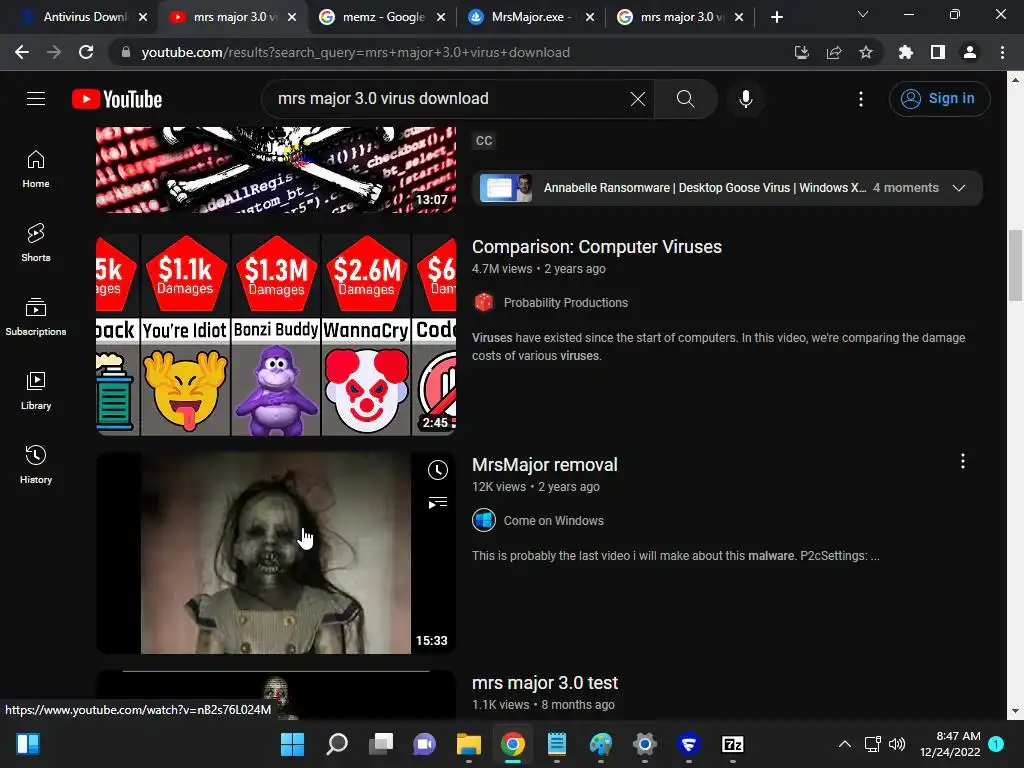Show hidden system tray icons
Screen dimensions: 1024x768
[844, 744]
